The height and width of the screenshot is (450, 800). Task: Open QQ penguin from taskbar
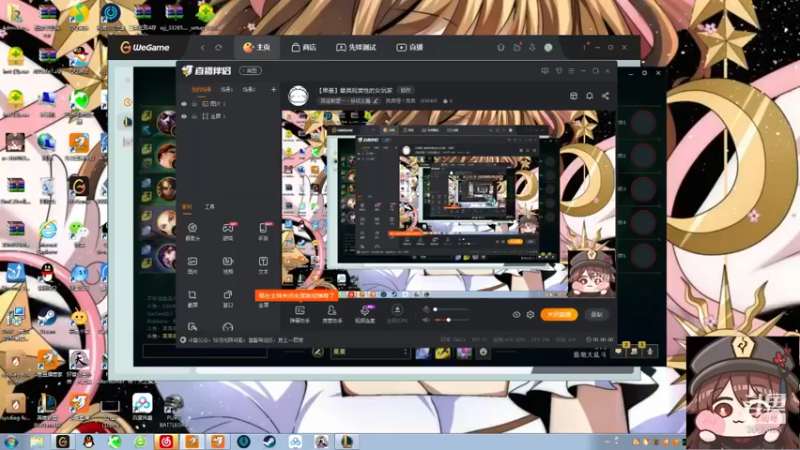[x=89, y=441]
